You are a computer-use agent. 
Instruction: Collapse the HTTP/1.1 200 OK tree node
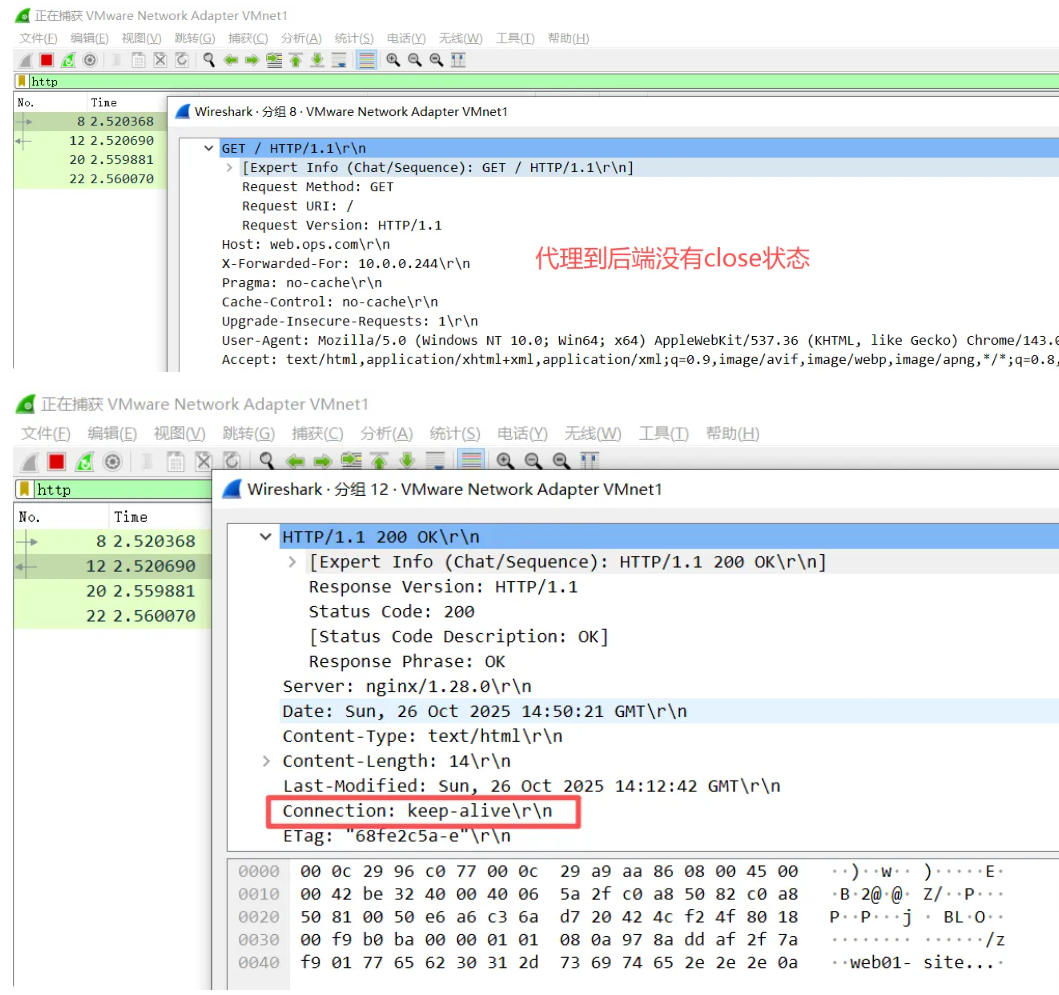265,537
